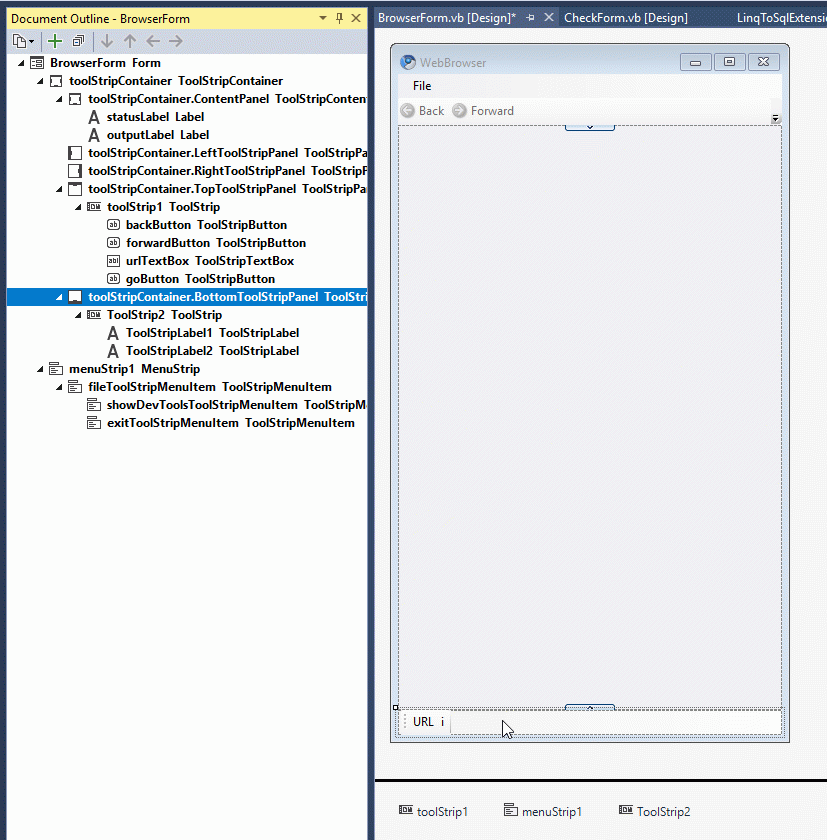Click the Move Down arrow in Document Outline toolbar
The height and width of the screenshot is (840, 827).
(x=106, y=41)
